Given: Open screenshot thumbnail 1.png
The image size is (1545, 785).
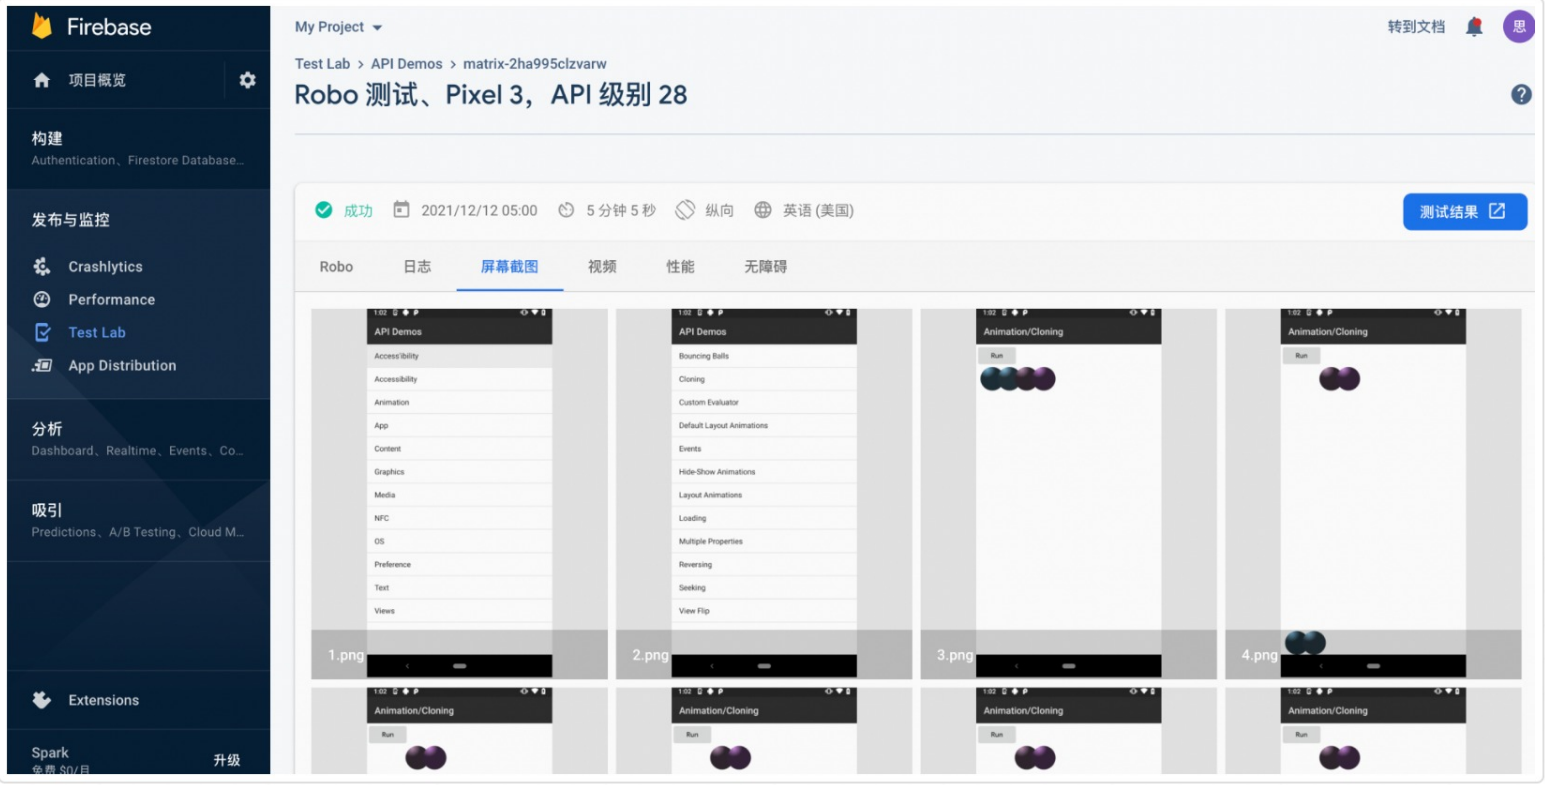Looking at the screenshot, I should (x=459, y=494).
